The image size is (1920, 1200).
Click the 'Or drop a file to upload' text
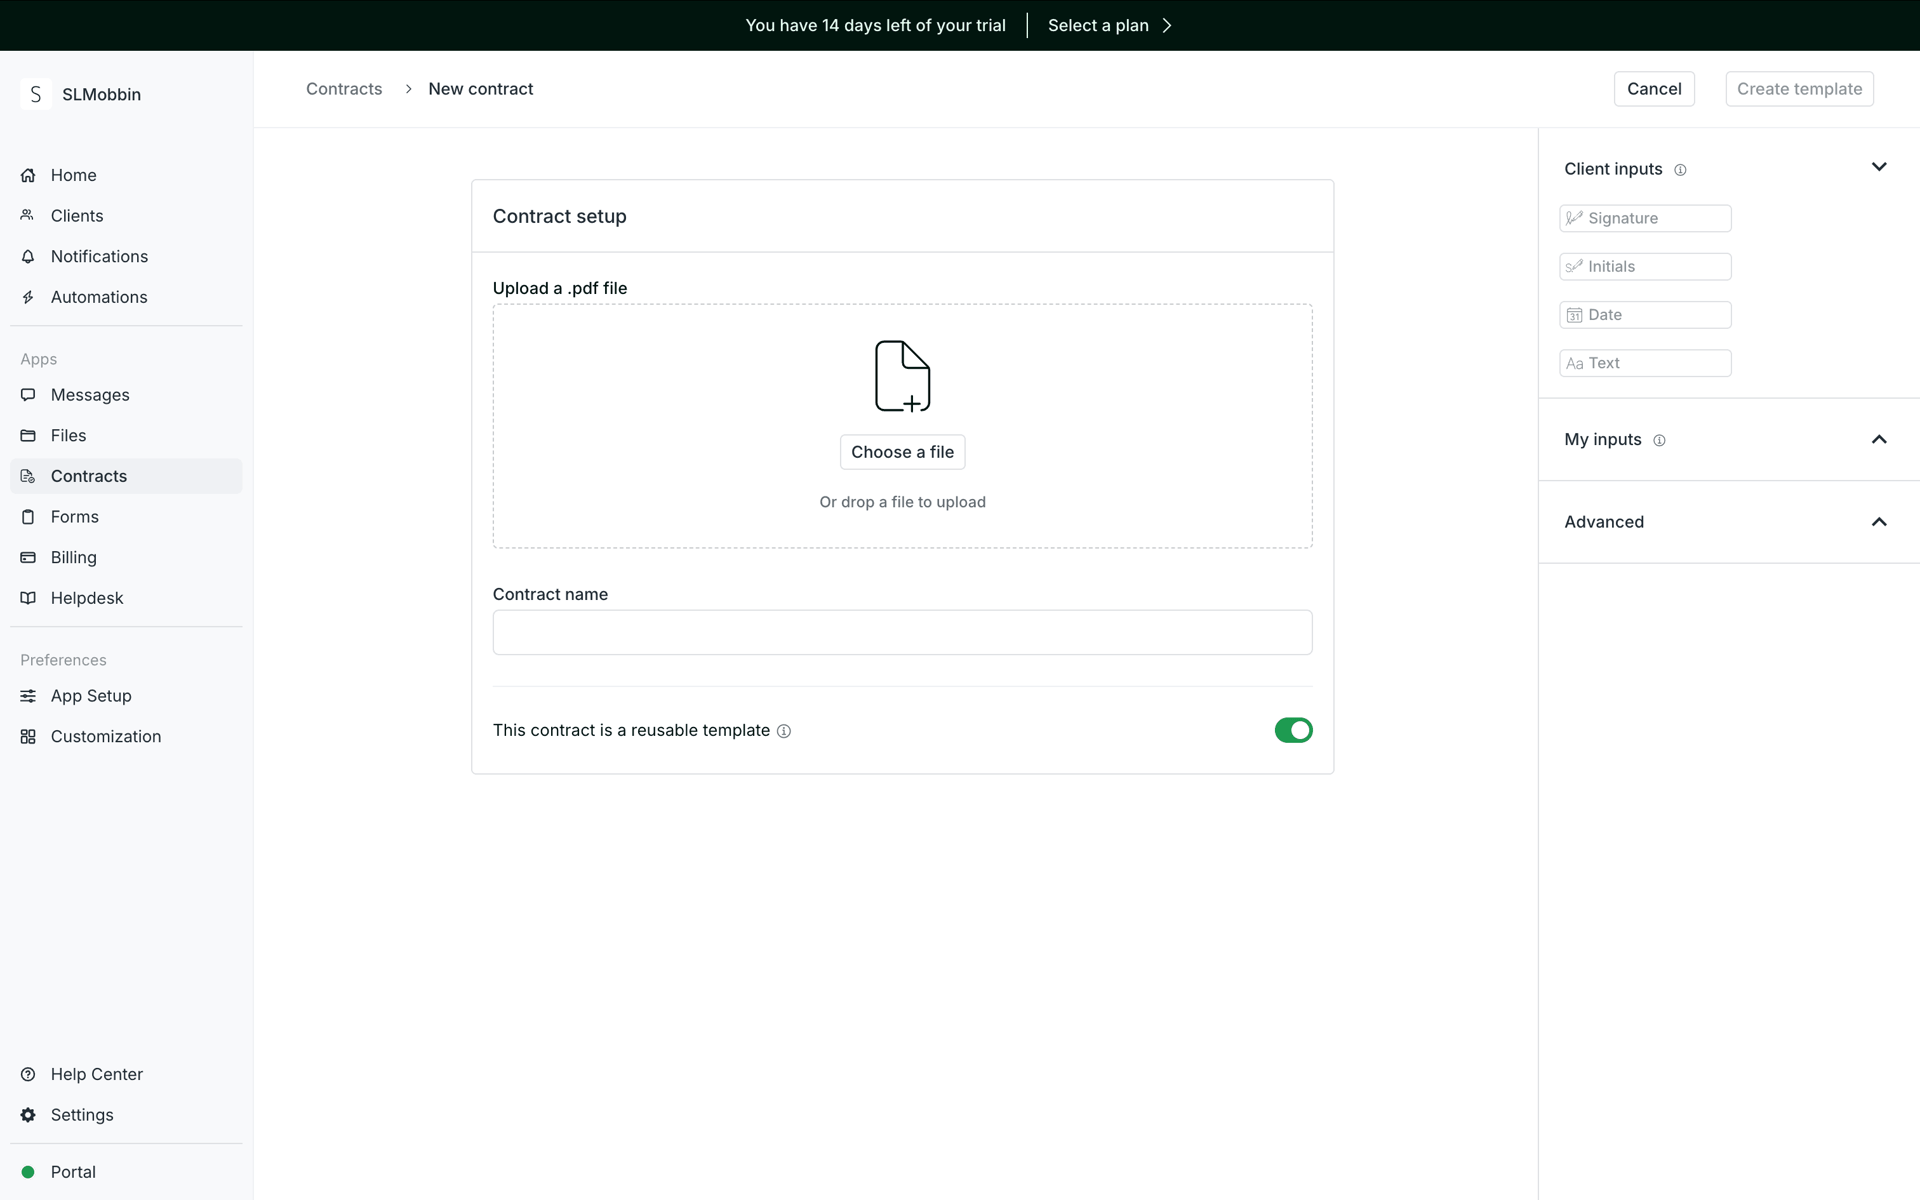coord(902,502)
